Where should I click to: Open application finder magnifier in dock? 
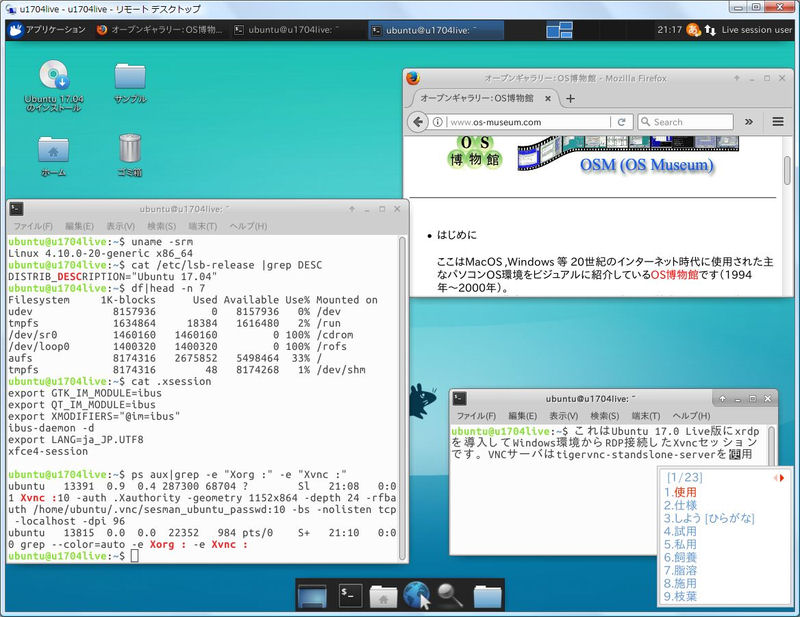pos(451,595)
